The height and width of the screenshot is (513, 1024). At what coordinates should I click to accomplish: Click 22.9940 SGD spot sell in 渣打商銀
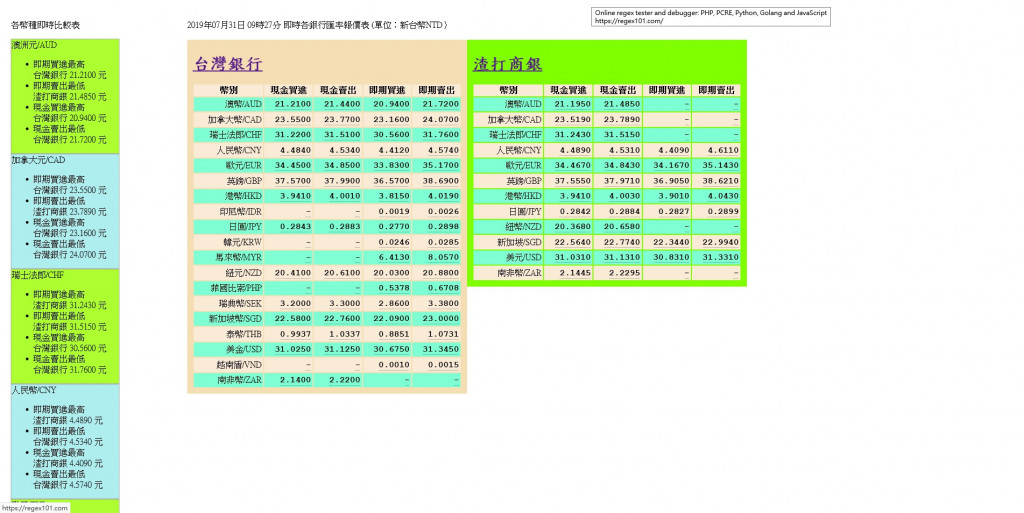(x=720, y=242)
